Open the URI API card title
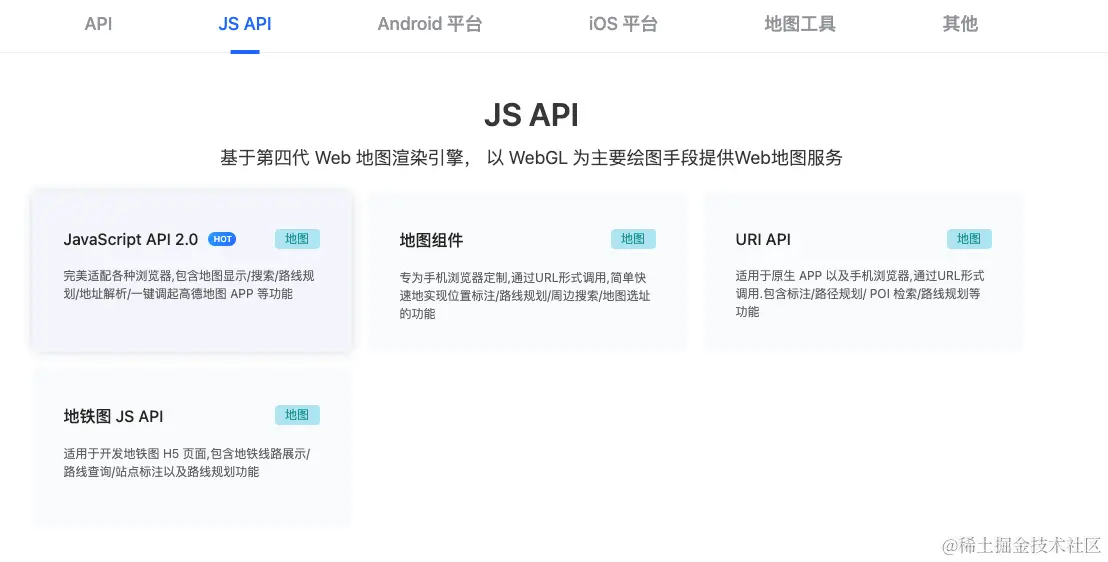This screenshot has height=562, width=1108. point(763,240)
